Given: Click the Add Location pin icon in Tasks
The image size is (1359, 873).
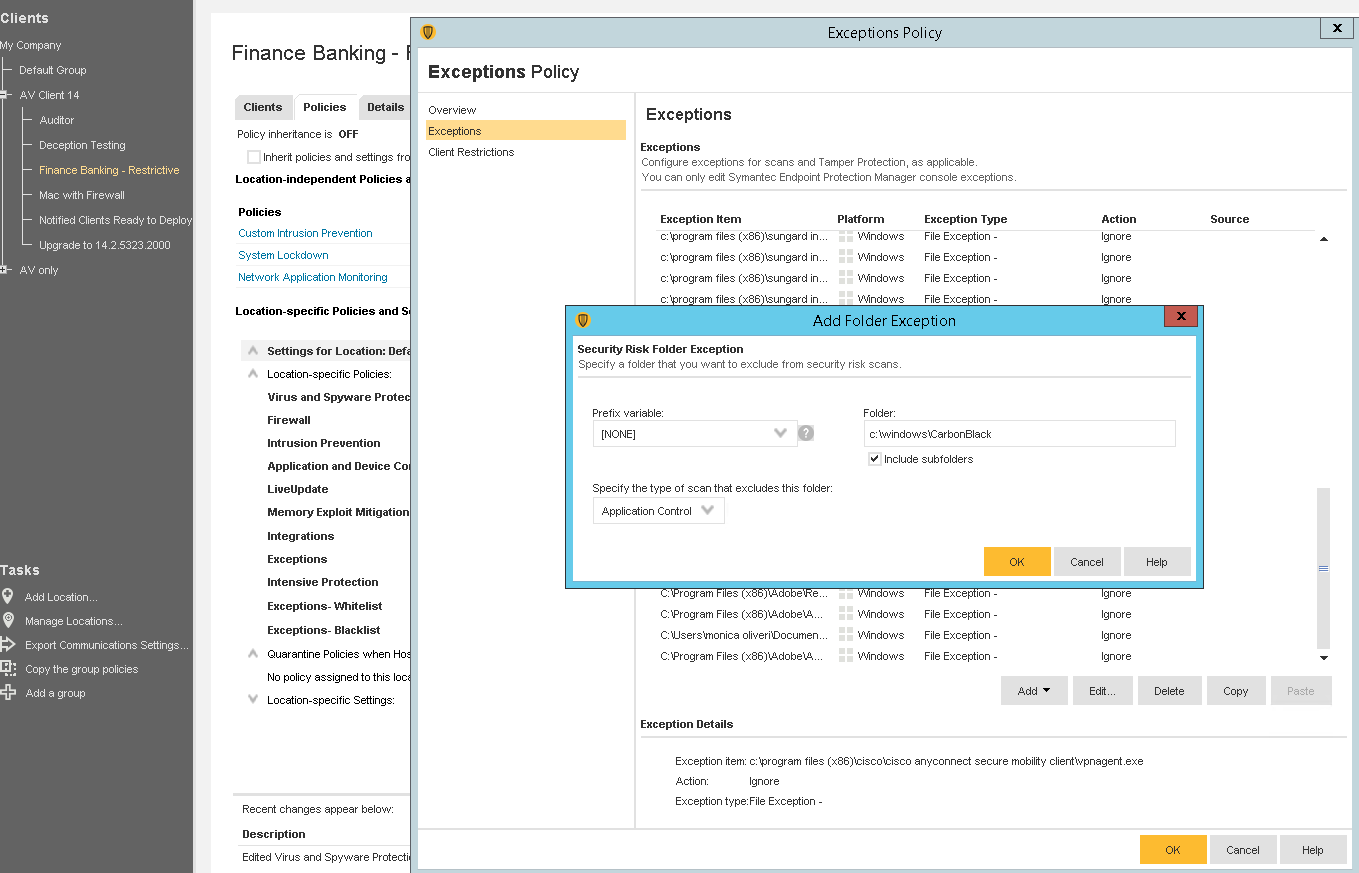Looking at the screenshot, I should (x=7, y=596).
